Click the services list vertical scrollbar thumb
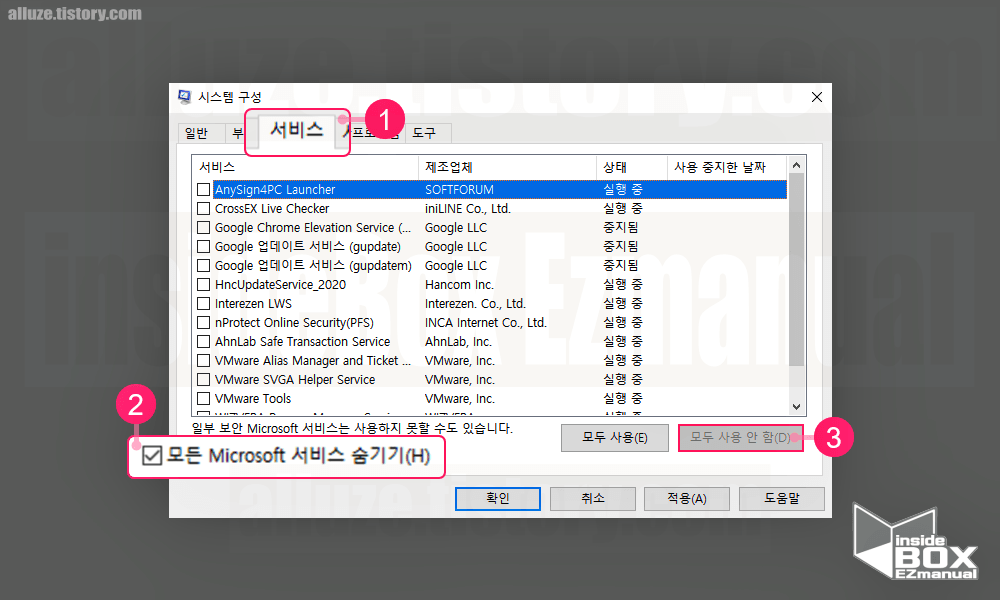 pos(796,270)
